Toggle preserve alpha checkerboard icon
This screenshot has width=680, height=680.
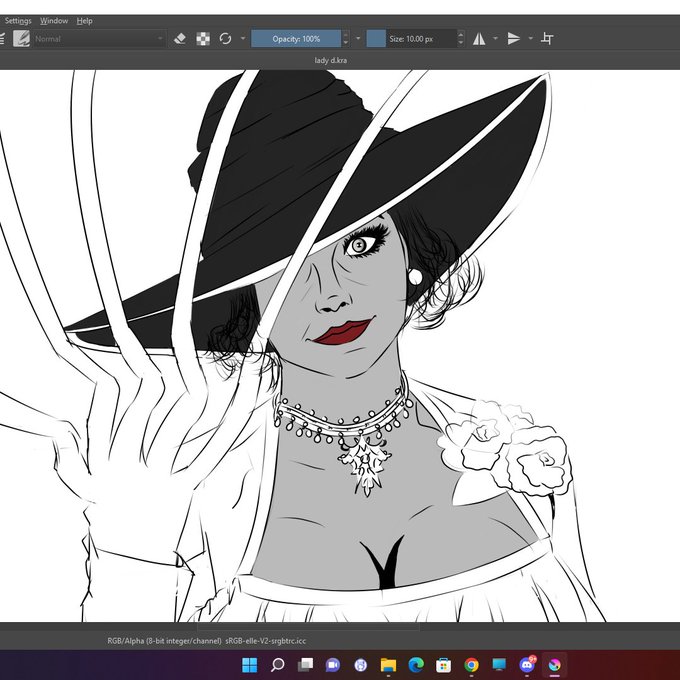(203, 39)
